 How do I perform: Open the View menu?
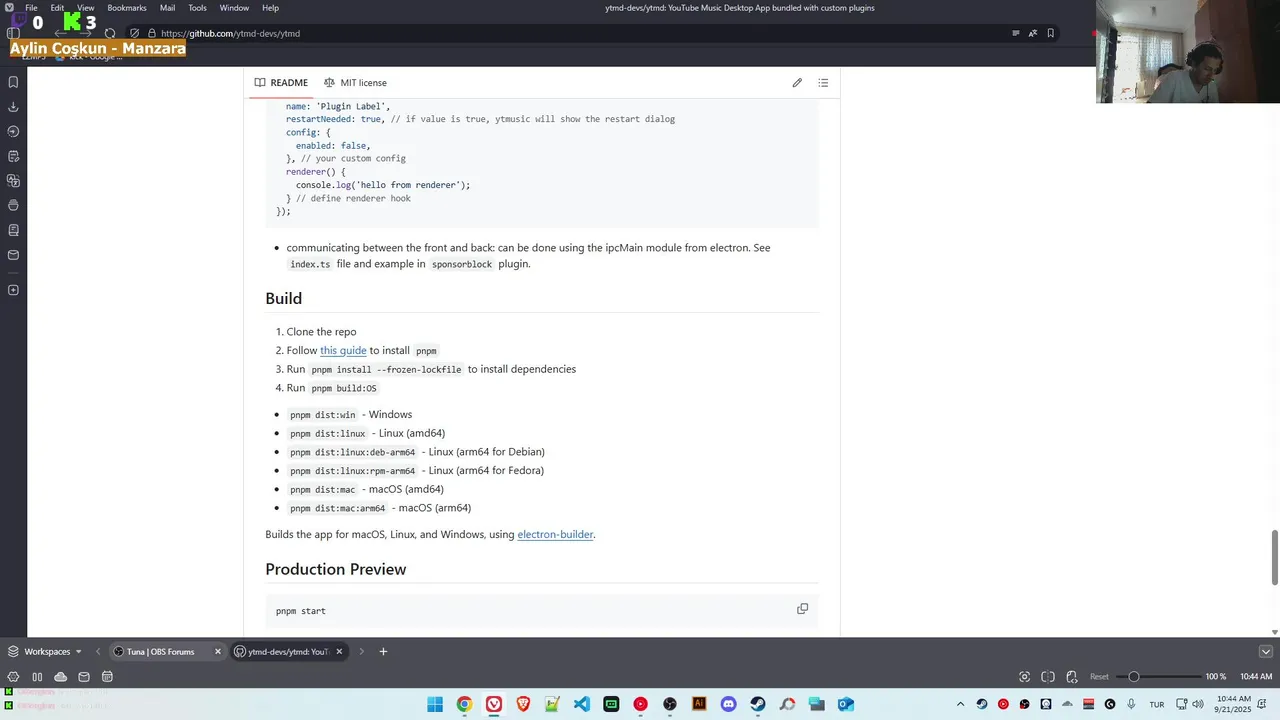tap(86, 8)
